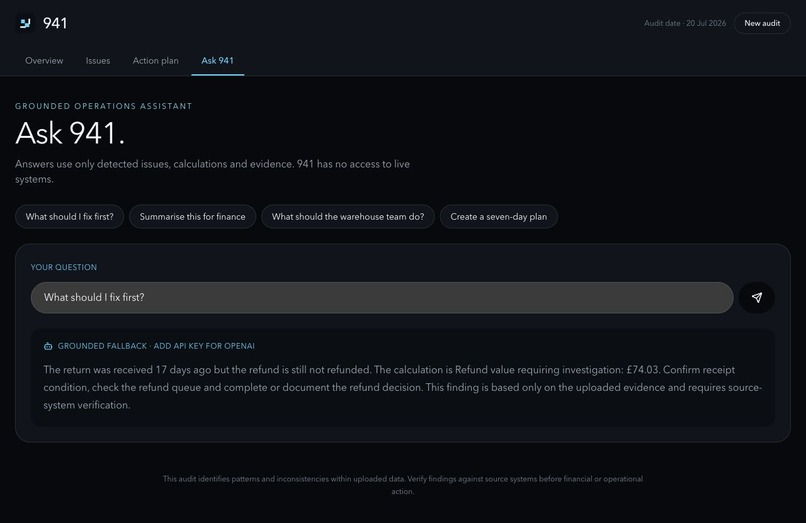Click 'Grounded Fallback · Add API key for OpenAI' label
Screen dimensions: 806x523
[156, 346]
